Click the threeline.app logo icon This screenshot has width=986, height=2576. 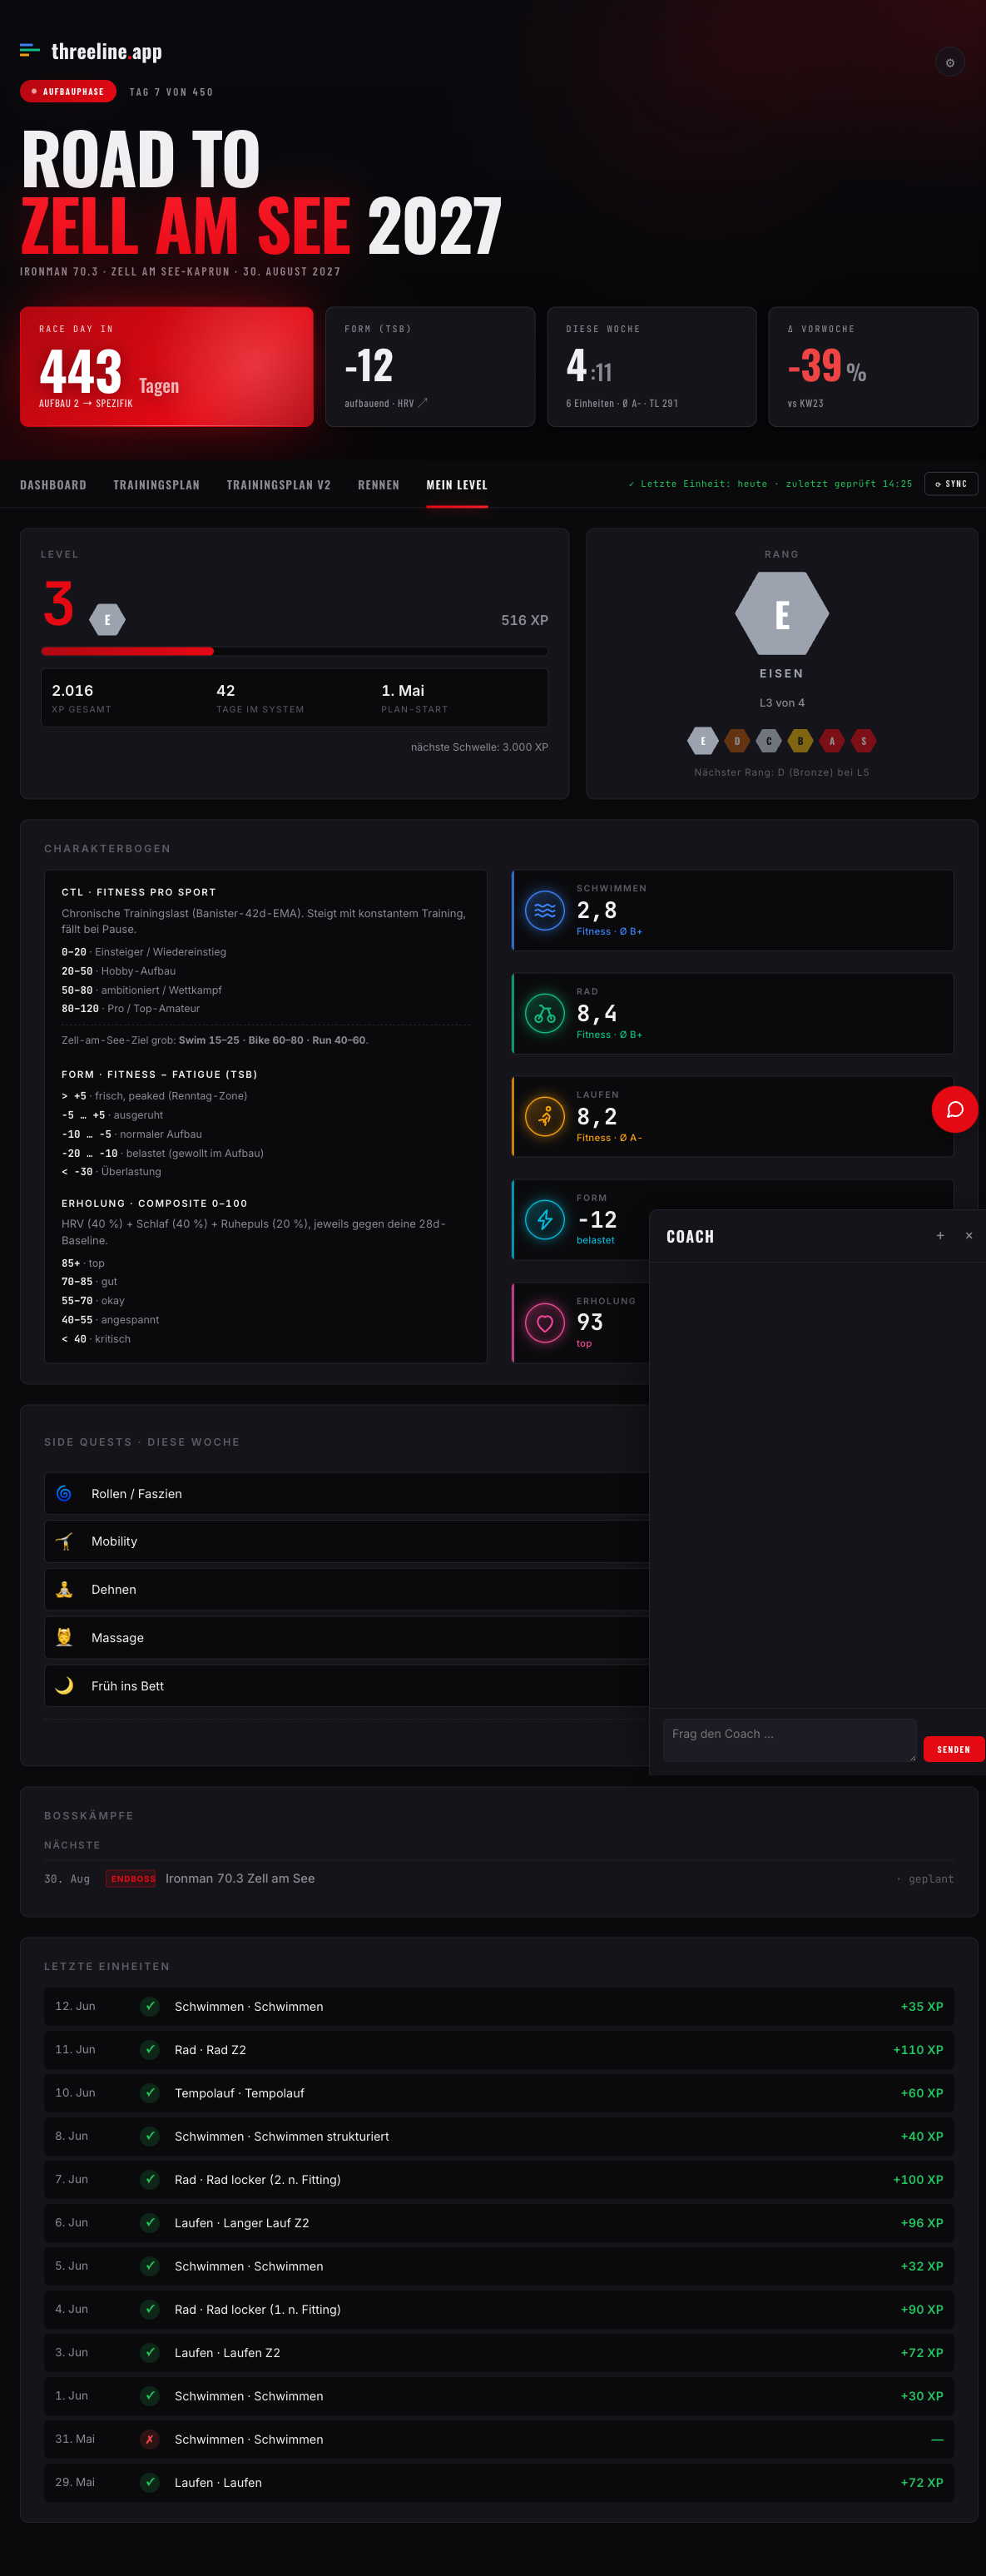[x=30, y=50]
